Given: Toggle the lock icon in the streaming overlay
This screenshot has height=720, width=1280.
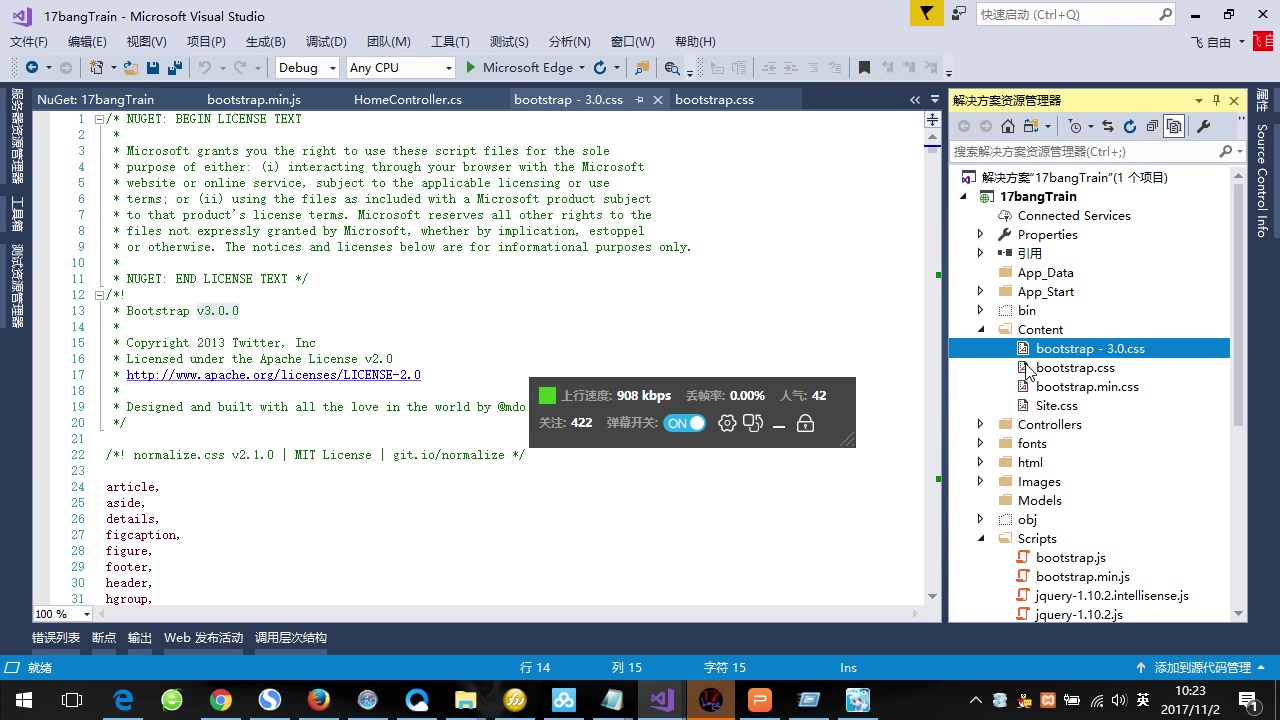Looking at the screenshot, I should (x=805, y=424).
